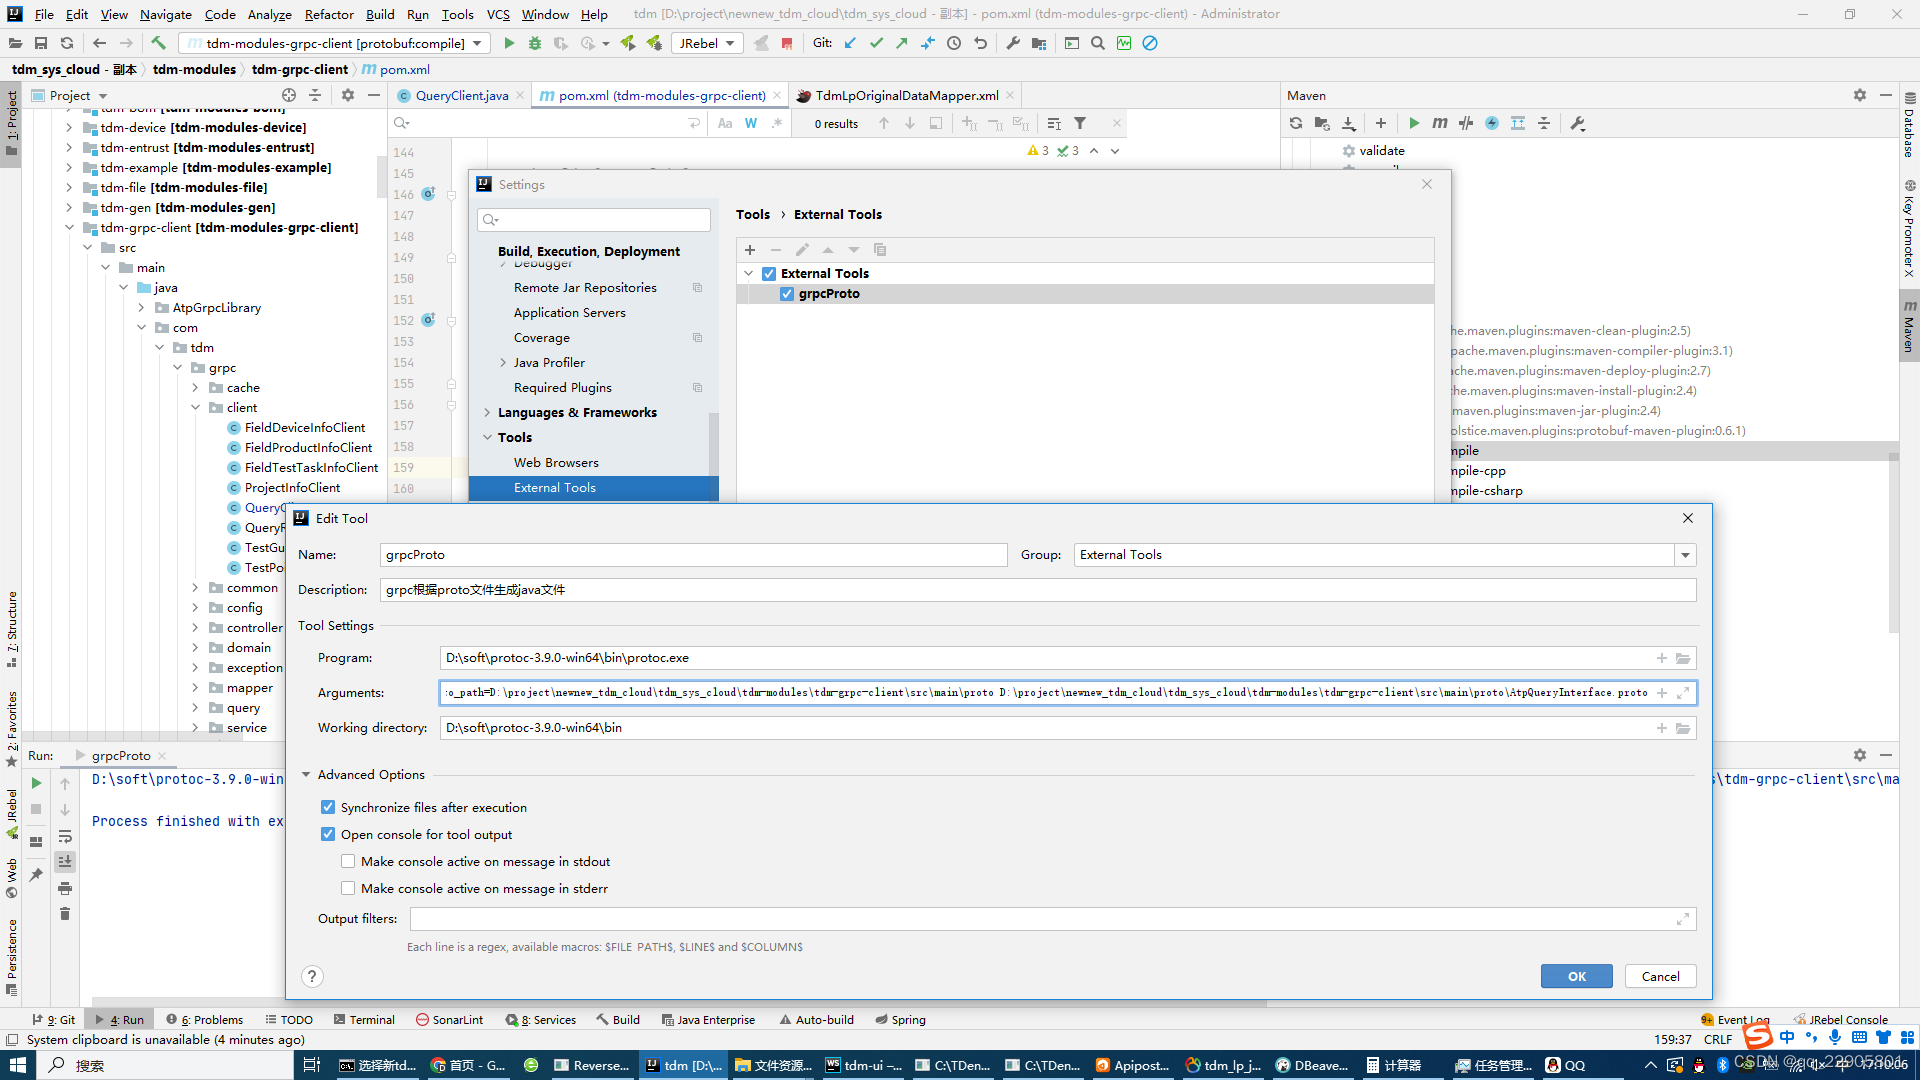The height and width of the screenshot is (1080, 1920).
Task: Collapse the Advanced Options section
Action: point(307,775)
